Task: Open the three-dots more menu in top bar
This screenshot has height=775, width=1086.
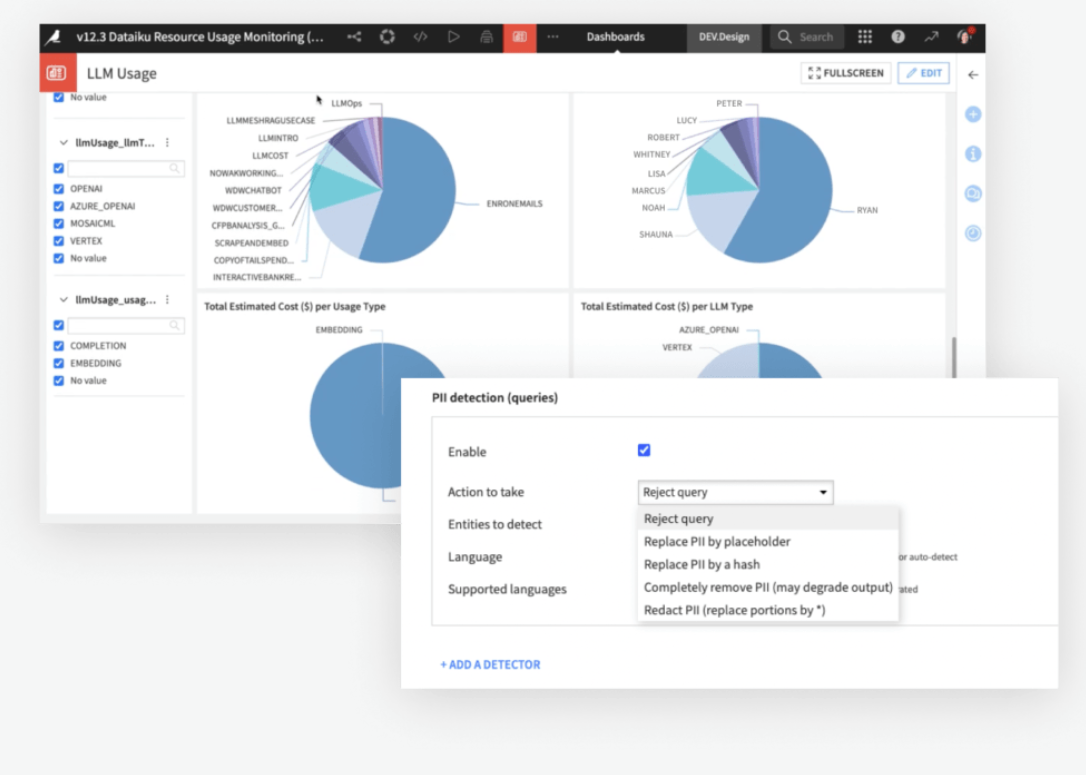Action: click(x=553, y=37)
